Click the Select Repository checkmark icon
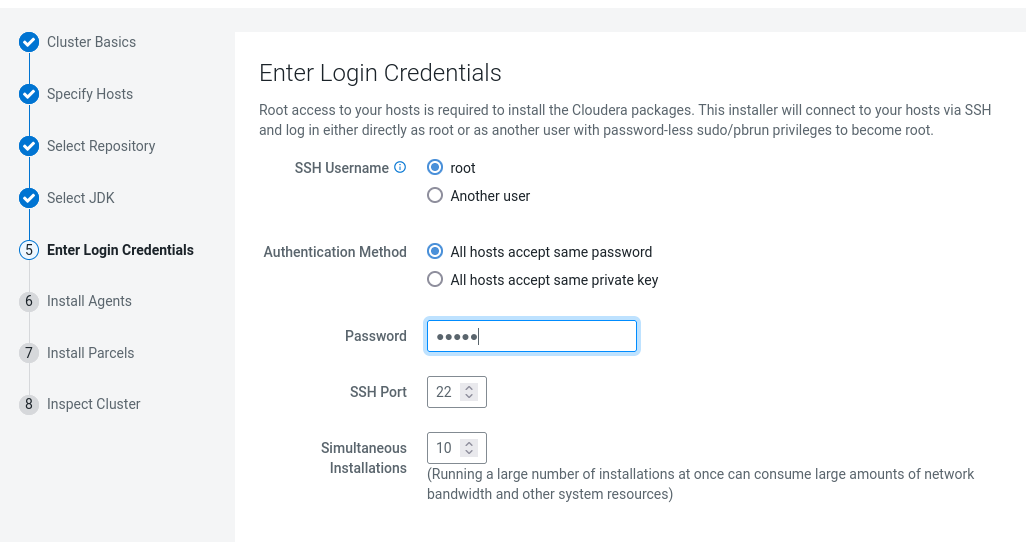The height and width of the screenshot is (542, 1026). tap(29, 146)
